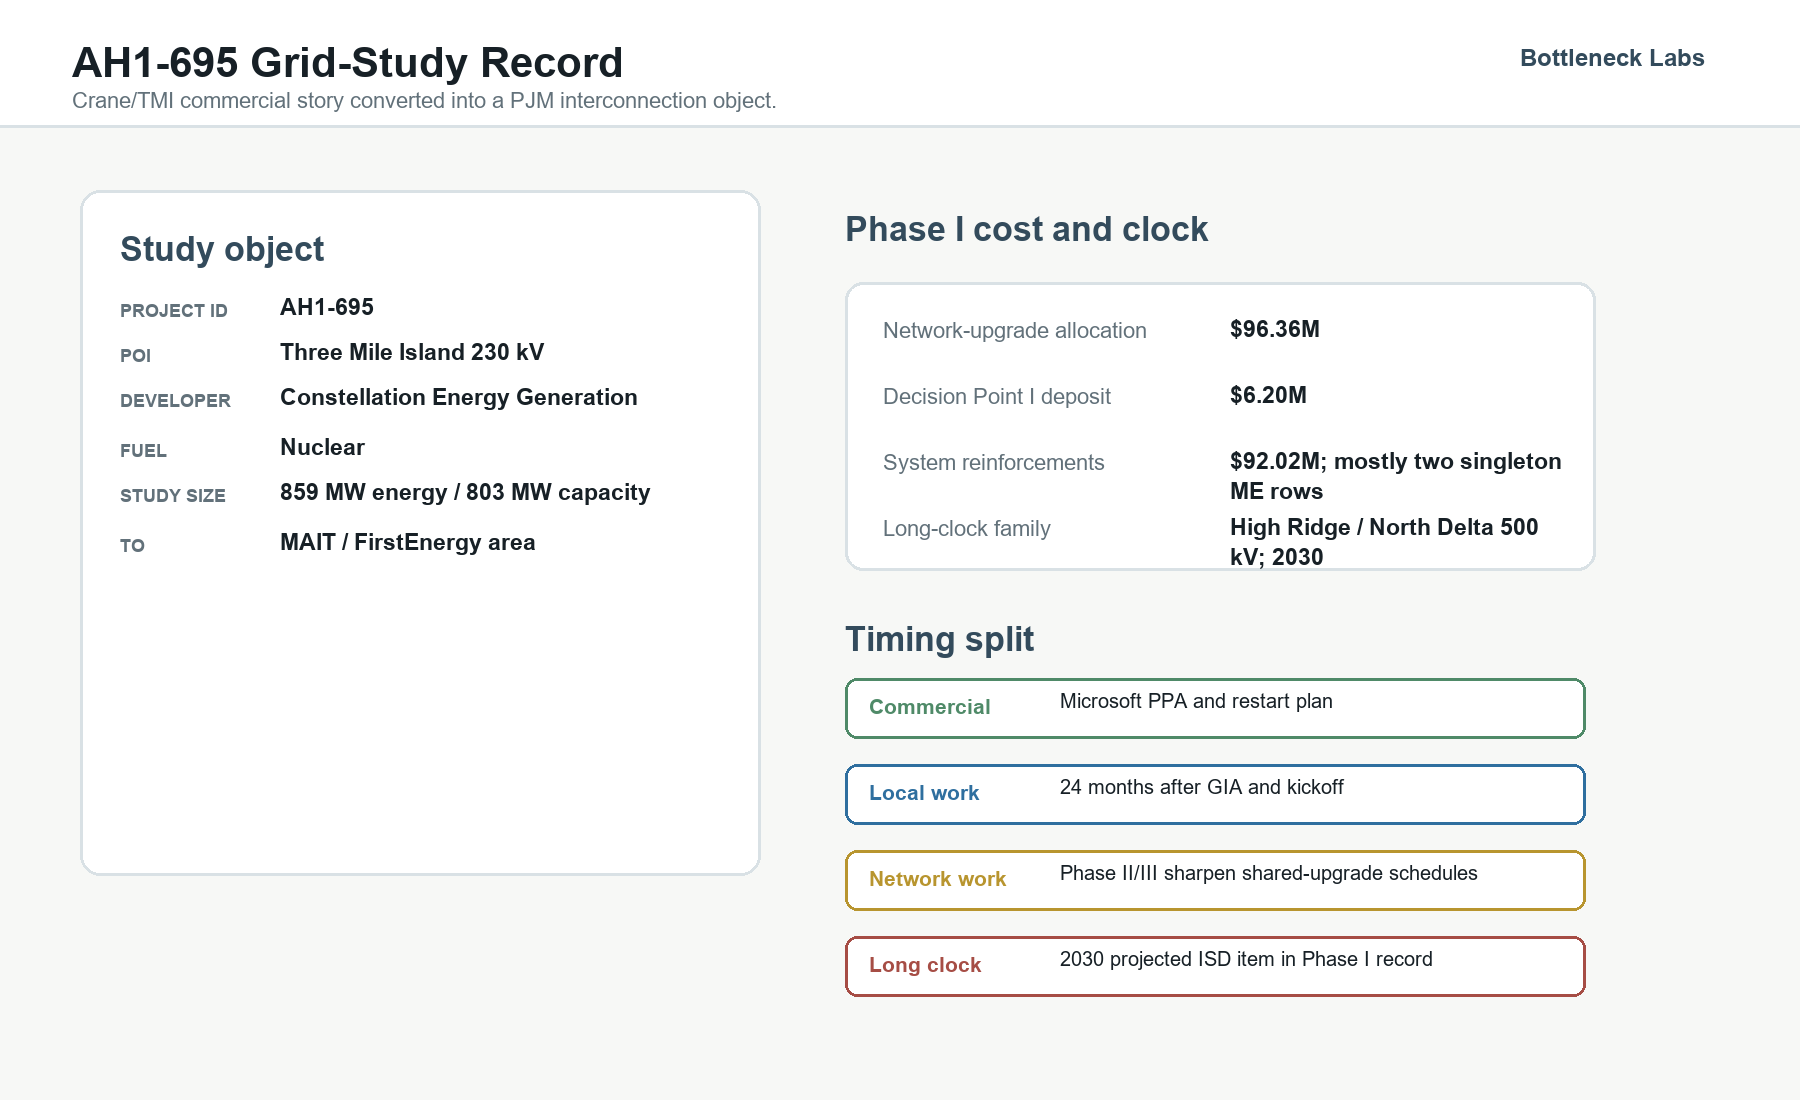The height and width of the screenshot is (1100, 1800).
Task: Click the blue Local work label
Action: click(x=924, y=793)
